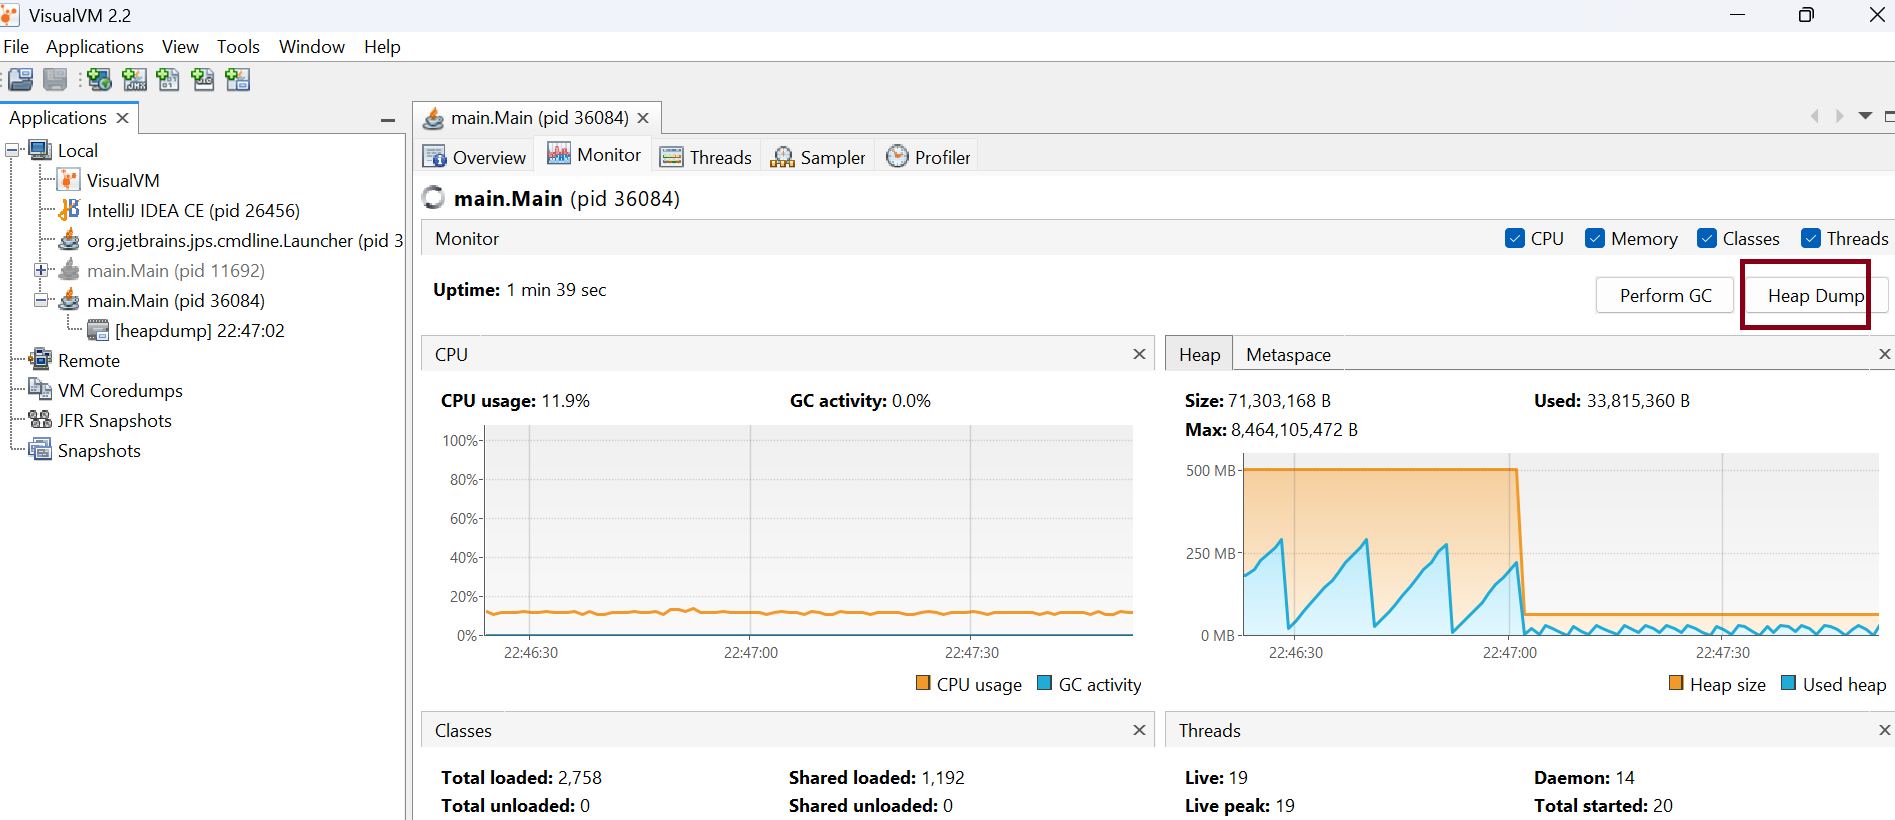Click the VisualVM application icon in tree
The image size is (1895, 820).
tap(69, 180)
